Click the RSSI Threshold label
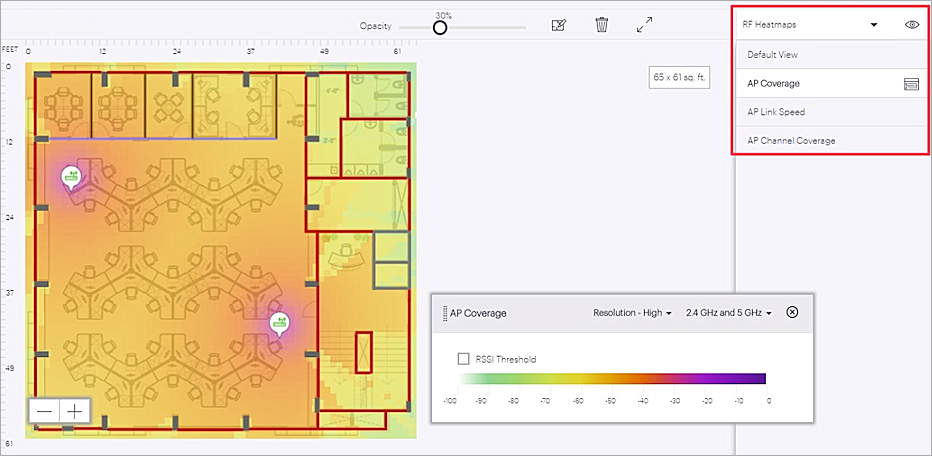This screenshot has width=932, height=456. point(506,359)
